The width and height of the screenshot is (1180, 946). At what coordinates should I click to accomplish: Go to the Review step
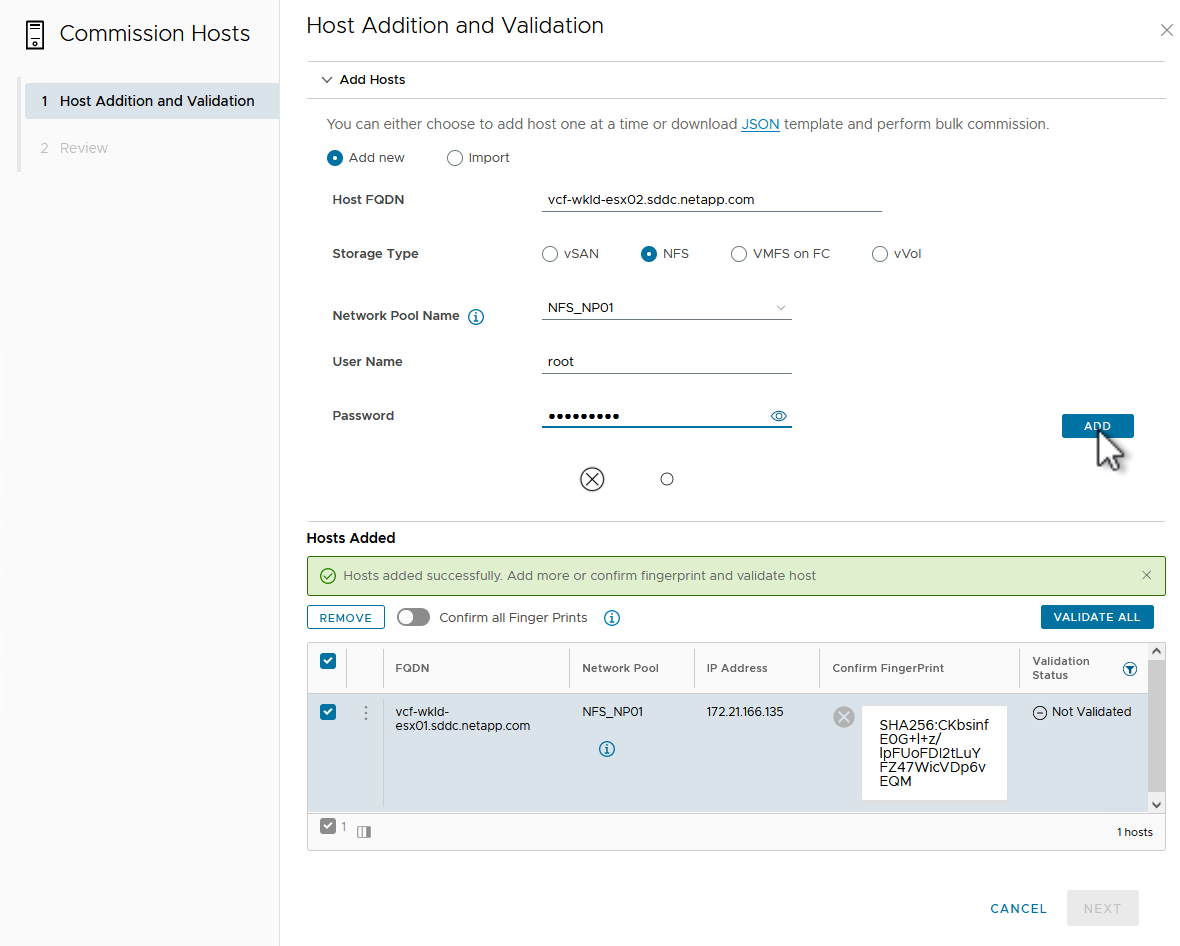click(x=84, y=148)
